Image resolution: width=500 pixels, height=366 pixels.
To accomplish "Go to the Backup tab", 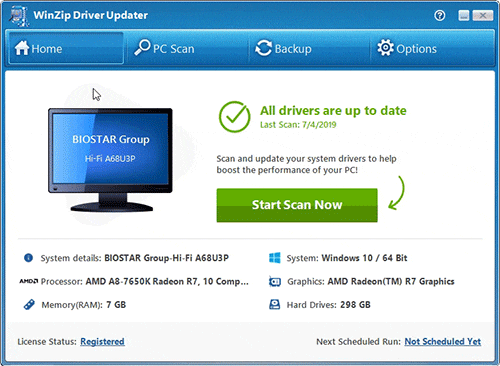I will click(310, 48).
